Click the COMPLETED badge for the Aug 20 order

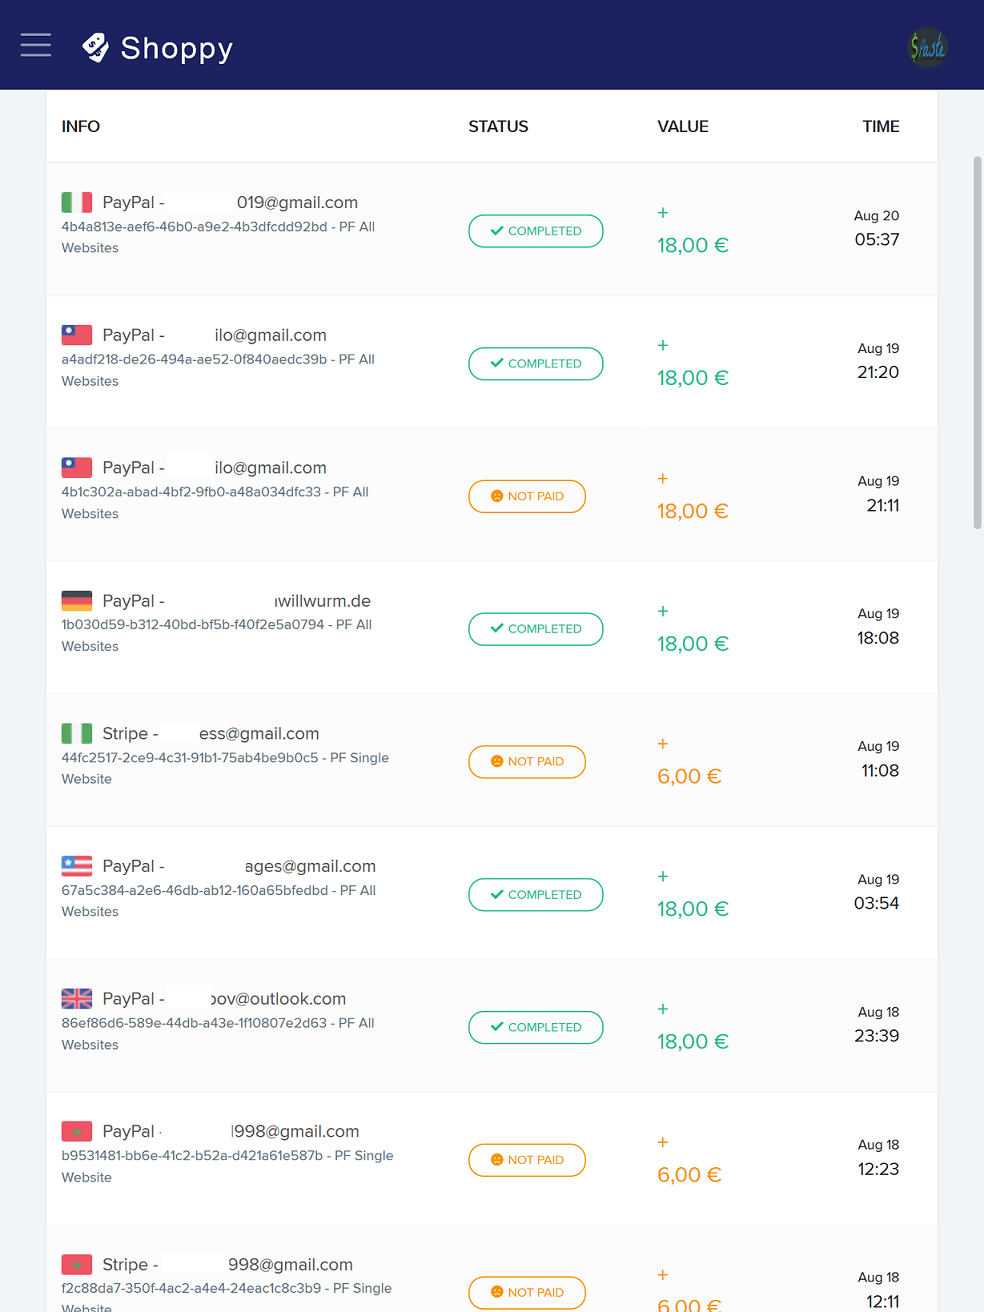tap(536, 231)
